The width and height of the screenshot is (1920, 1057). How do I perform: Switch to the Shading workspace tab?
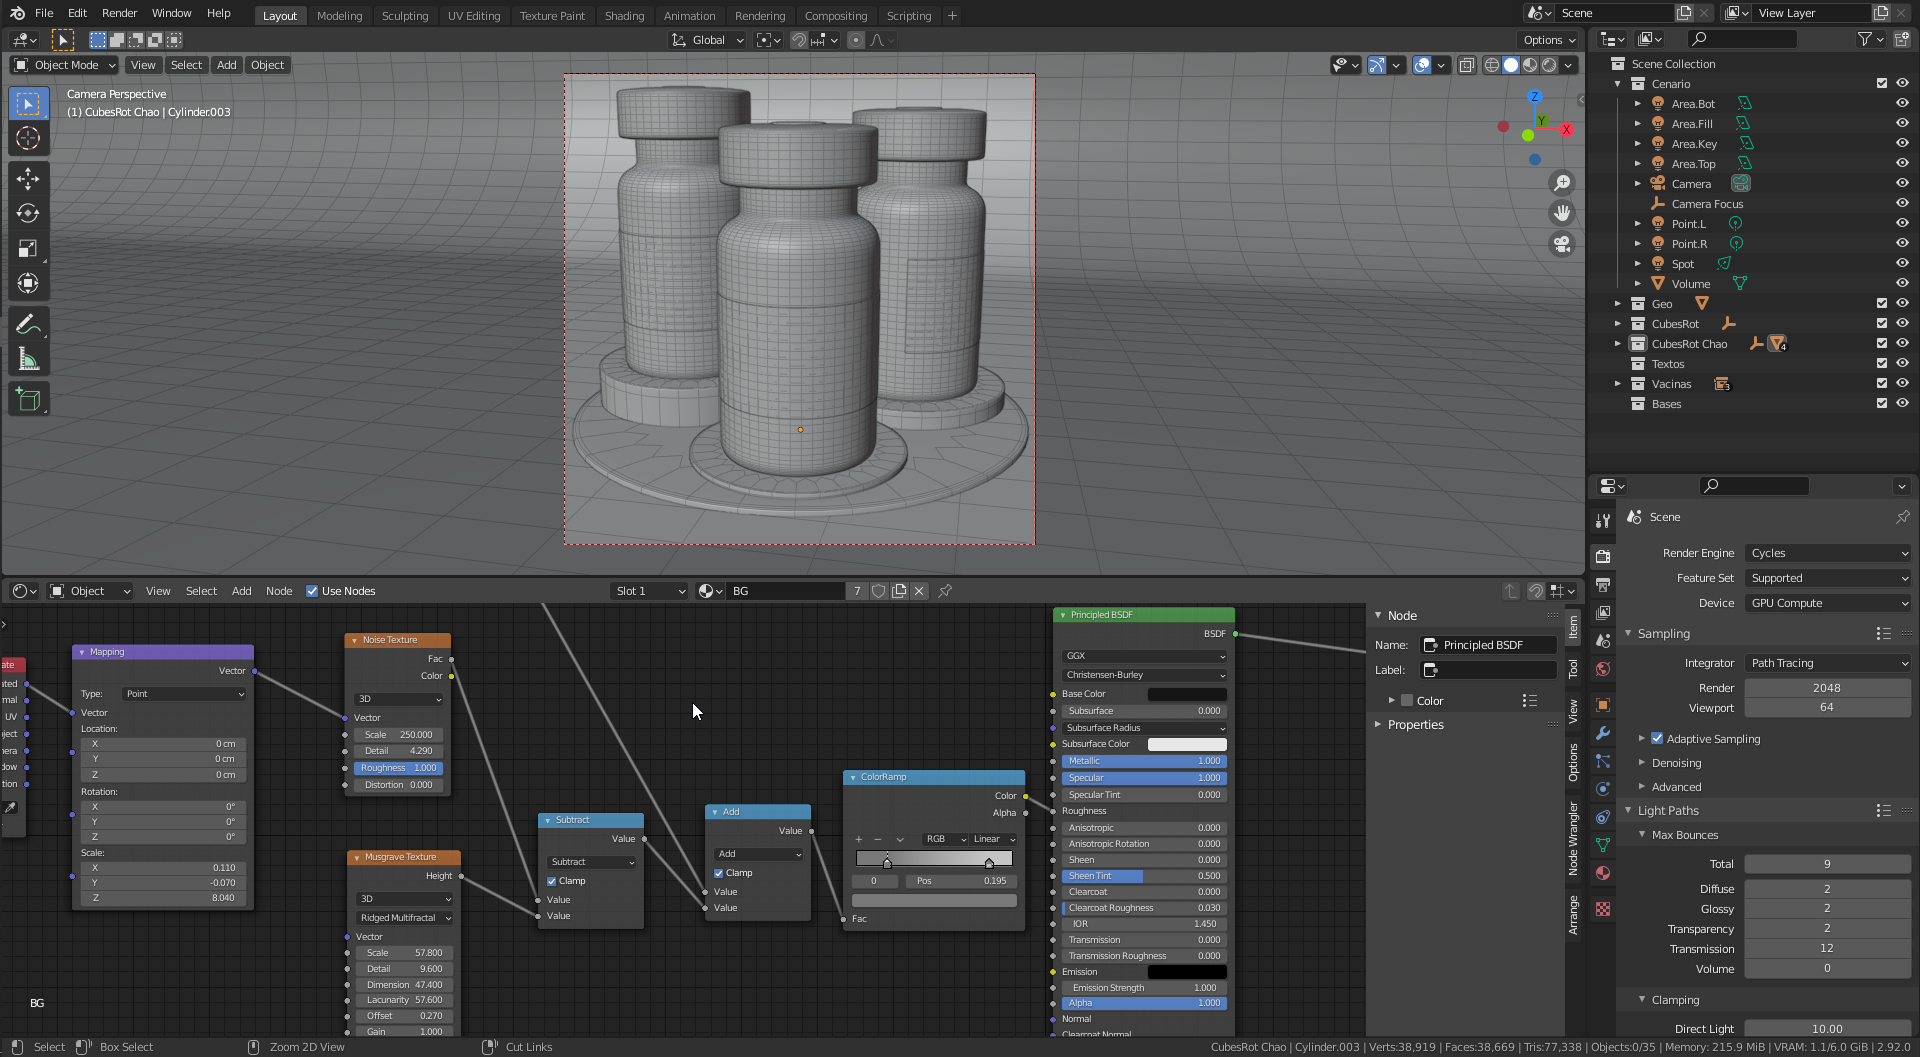(624, 16)
